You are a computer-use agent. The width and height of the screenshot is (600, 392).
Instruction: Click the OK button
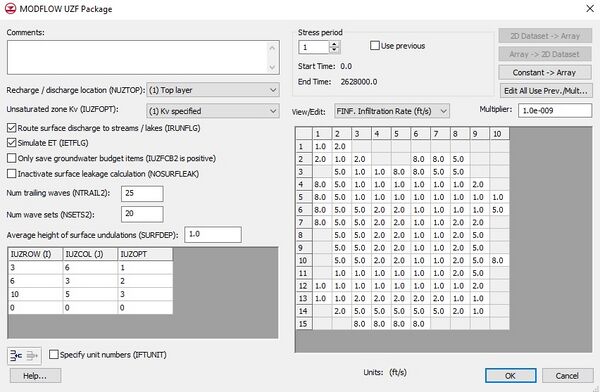coord(510,376)
